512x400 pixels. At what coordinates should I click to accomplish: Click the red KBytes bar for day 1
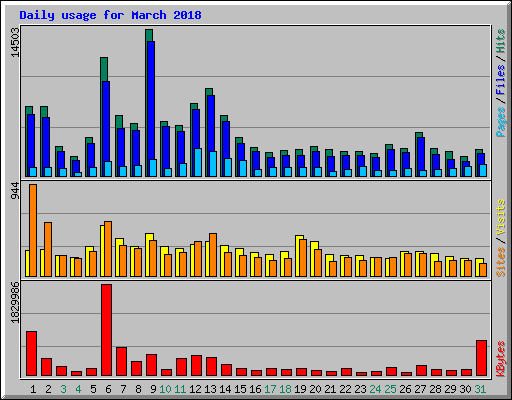[x=31, y=354]
